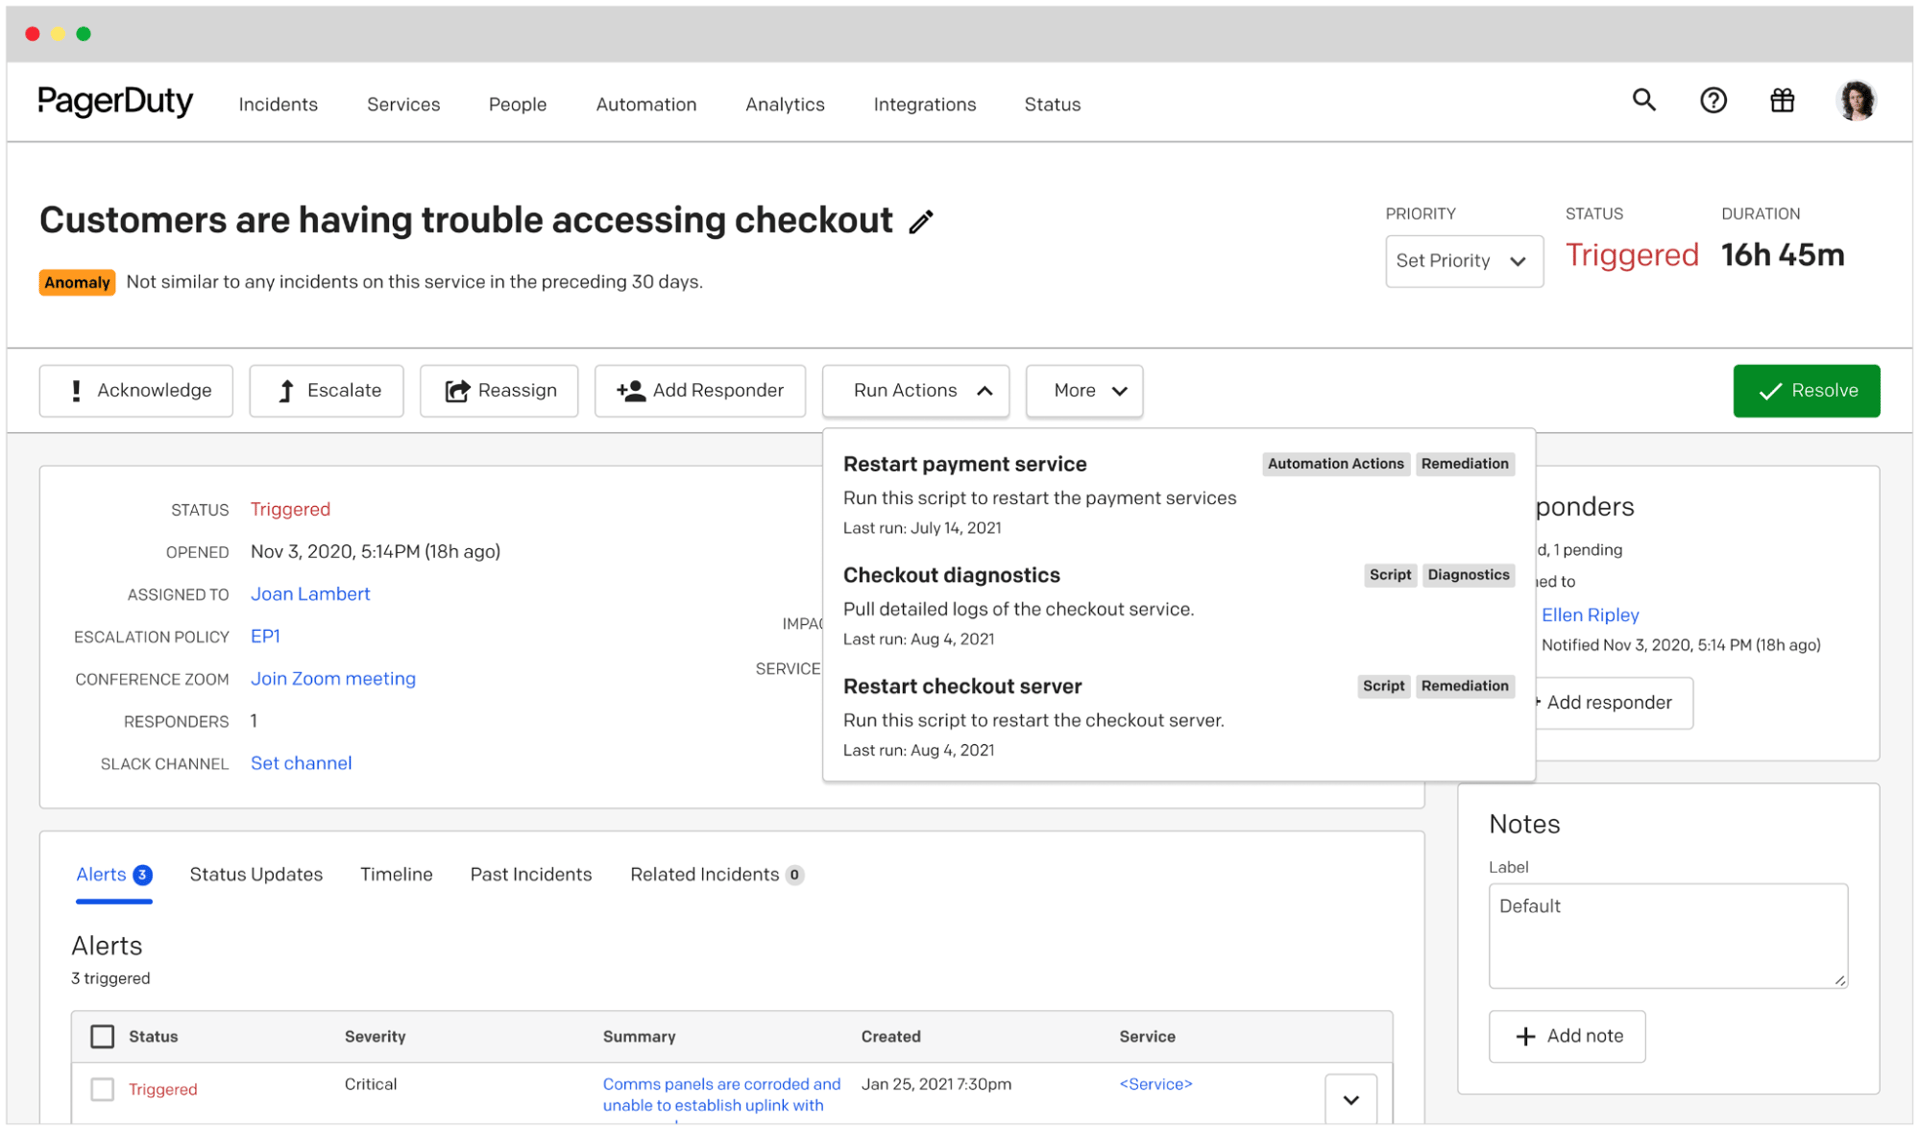Open the Analytics menu in navigation

coord(785,104)
